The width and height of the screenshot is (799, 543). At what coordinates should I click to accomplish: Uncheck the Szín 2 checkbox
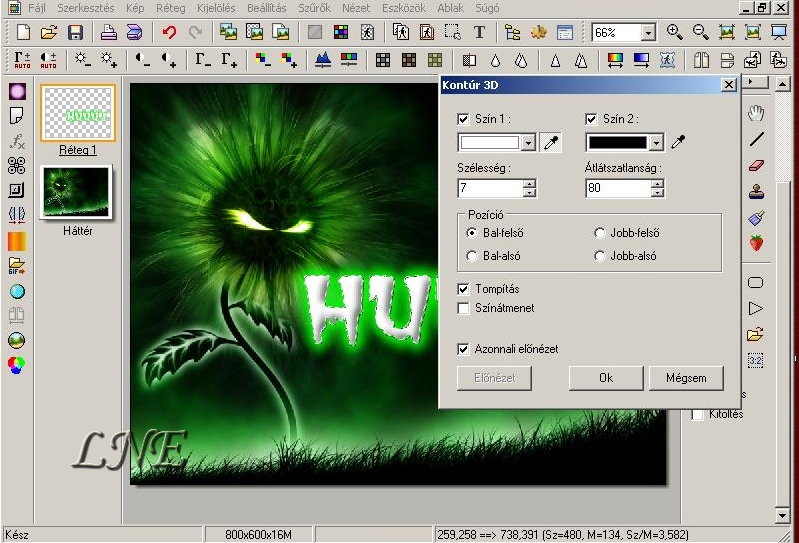pyautogui.click(x=591, y=119)
